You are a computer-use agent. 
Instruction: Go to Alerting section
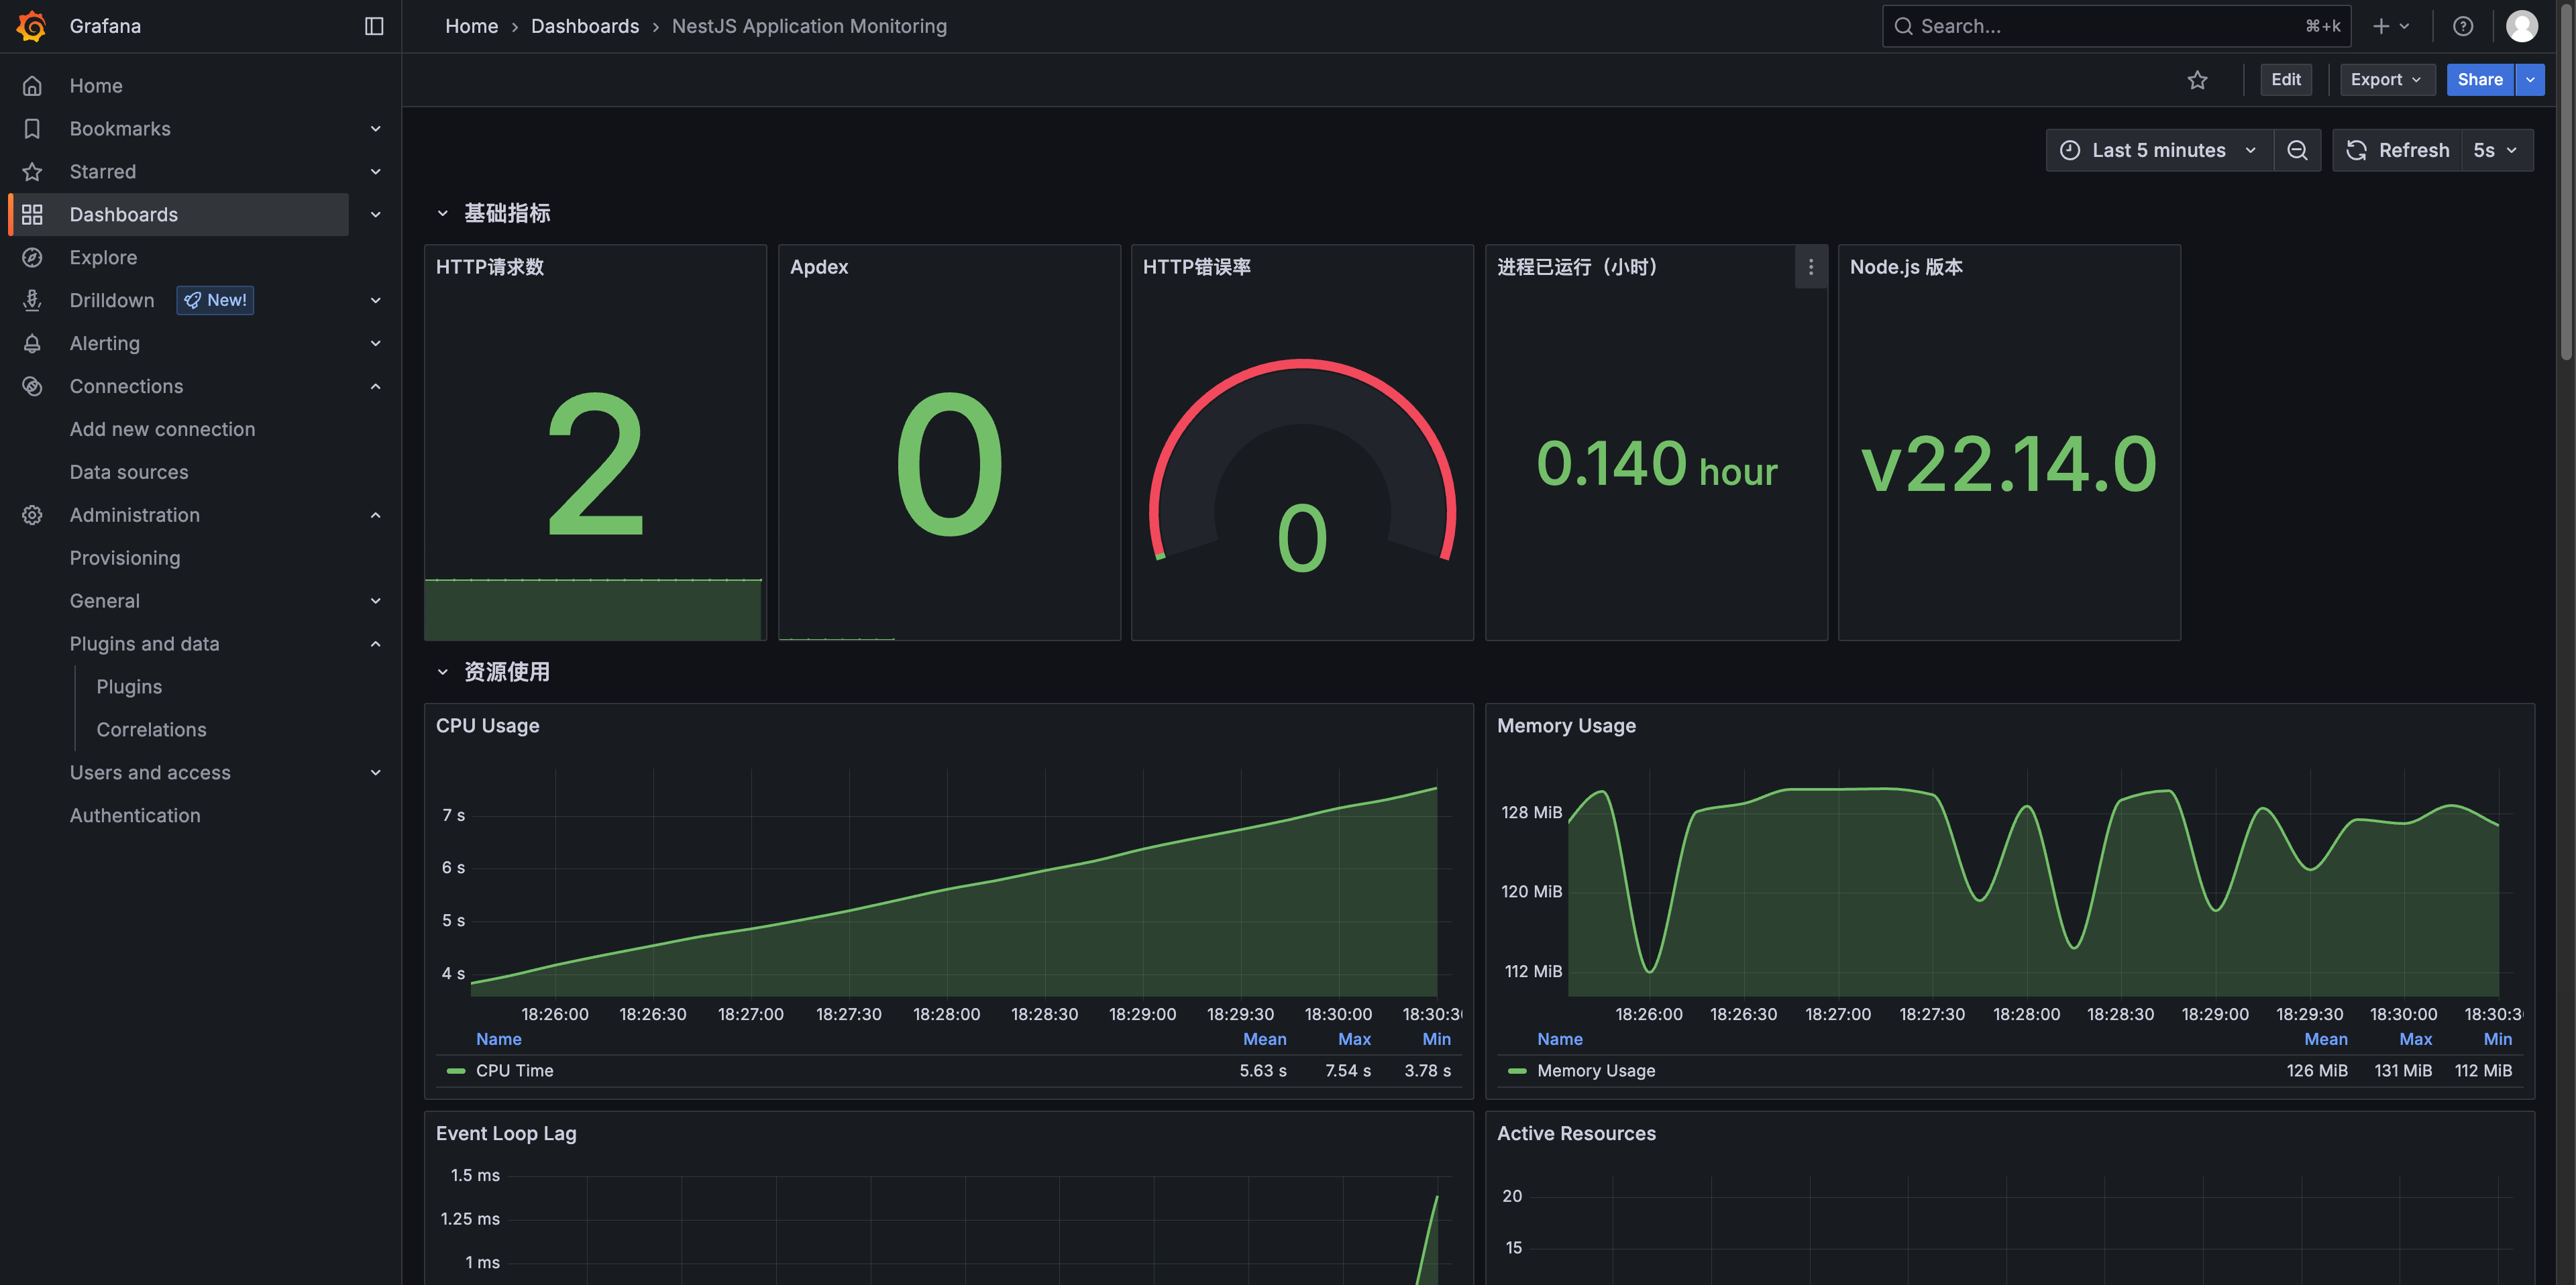104,343
